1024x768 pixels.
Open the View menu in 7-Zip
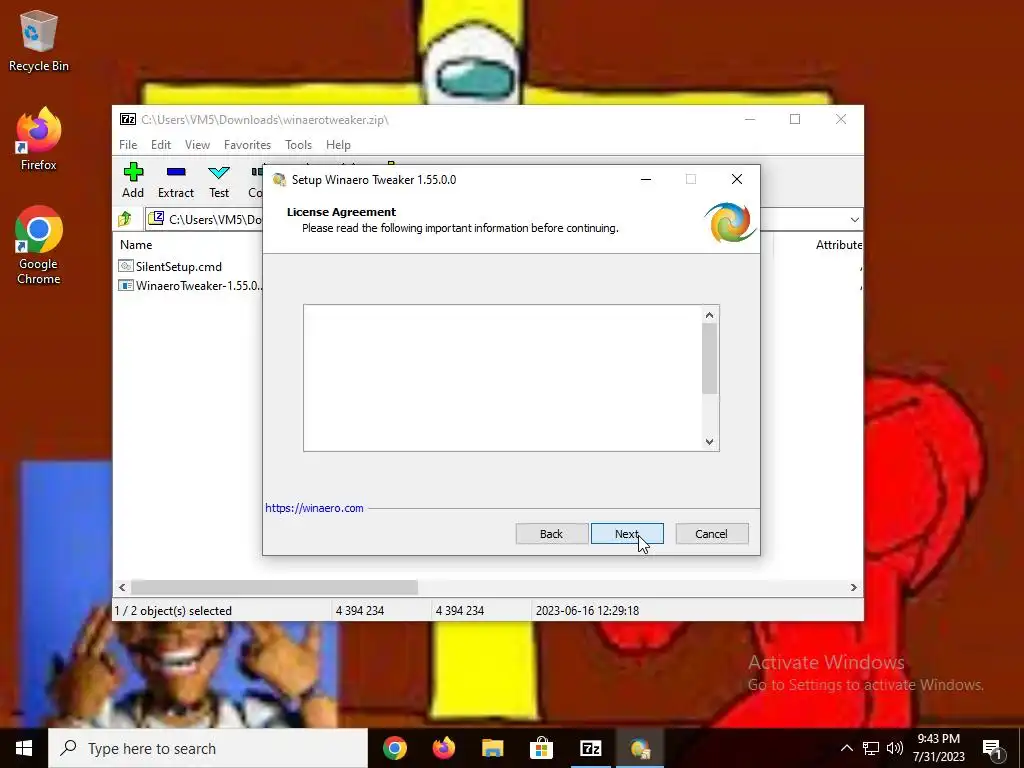pyautogui.click(x=197, y=145)
